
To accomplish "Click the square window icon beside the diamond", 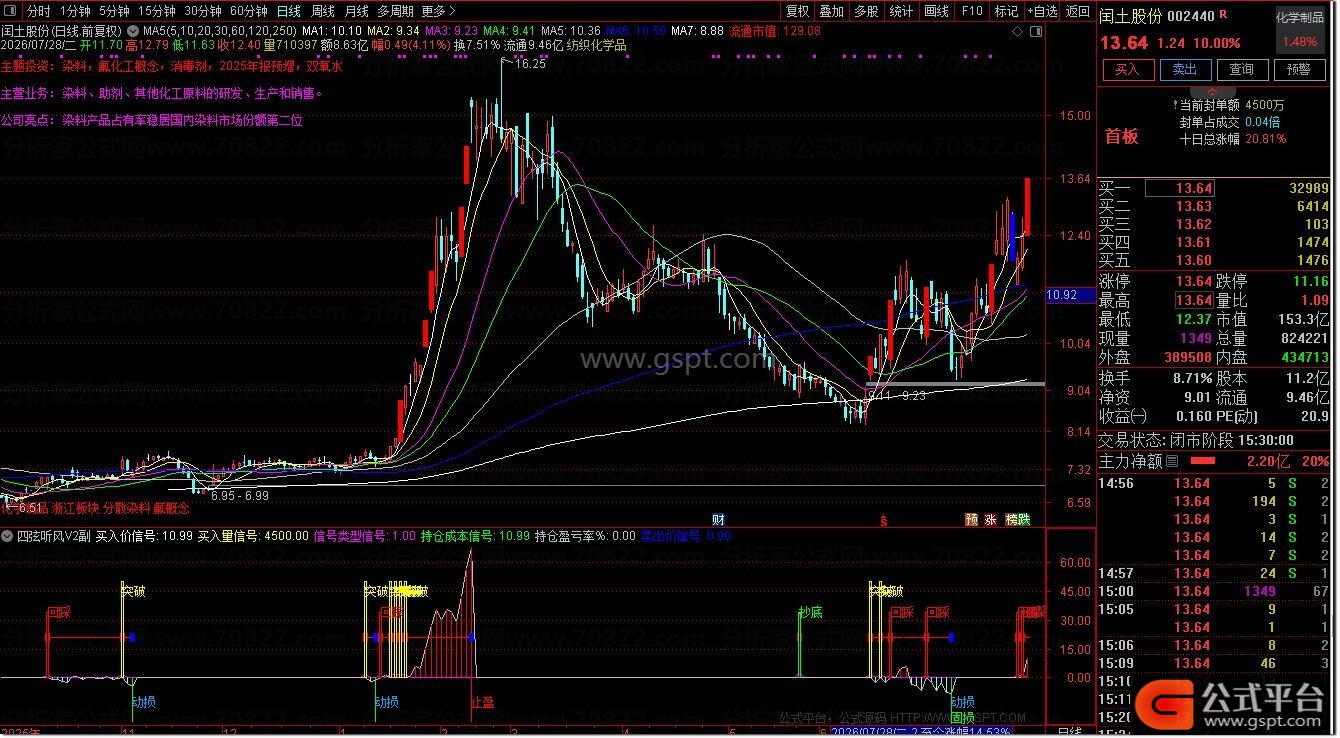I will [1035, 32].
